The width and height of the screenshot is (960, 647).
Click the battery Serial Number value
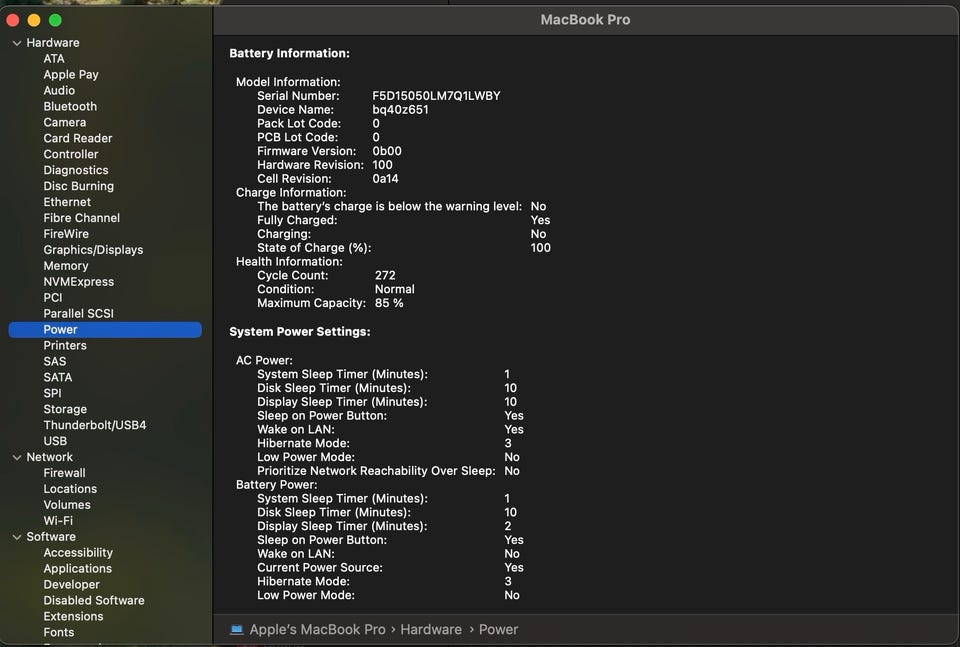point(436,96)
